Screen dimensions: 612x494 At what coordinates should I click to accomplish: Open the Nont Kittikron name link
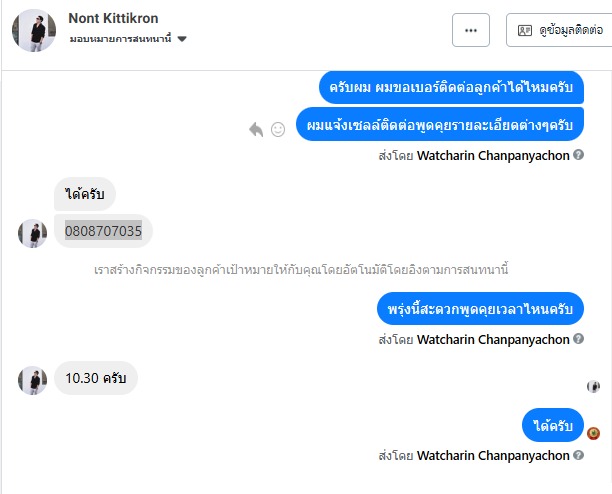pos(113,18)
